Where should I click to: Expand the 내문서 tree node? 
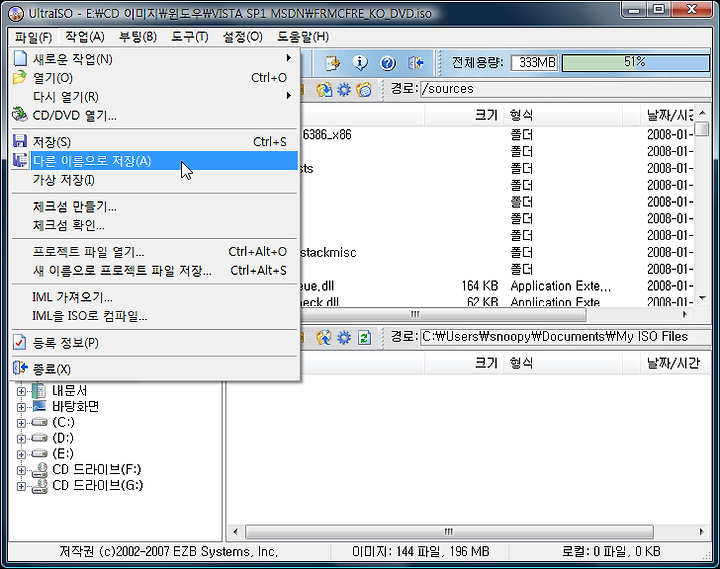[21, 391]
